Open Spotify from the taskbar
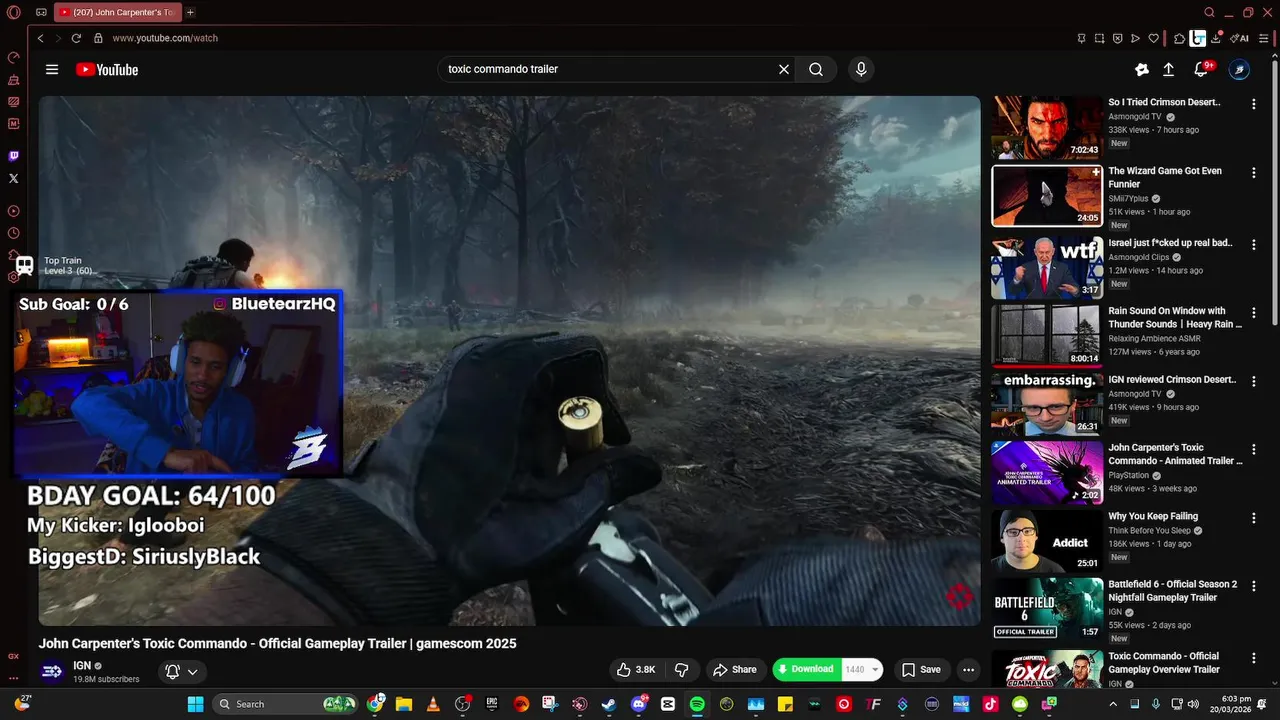 pyautogui.click(x=697, y=704)
